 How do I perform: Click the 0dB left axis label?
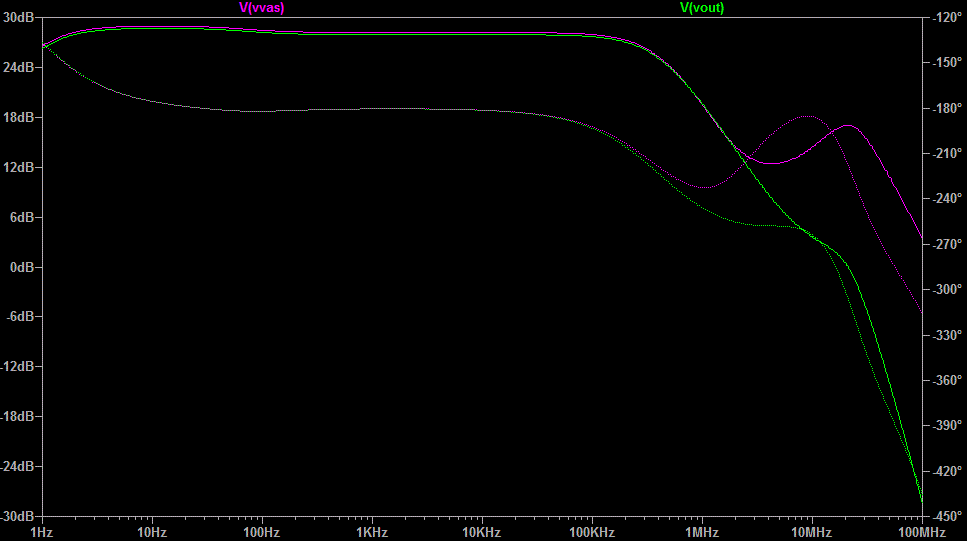click(x=22, y=267)
